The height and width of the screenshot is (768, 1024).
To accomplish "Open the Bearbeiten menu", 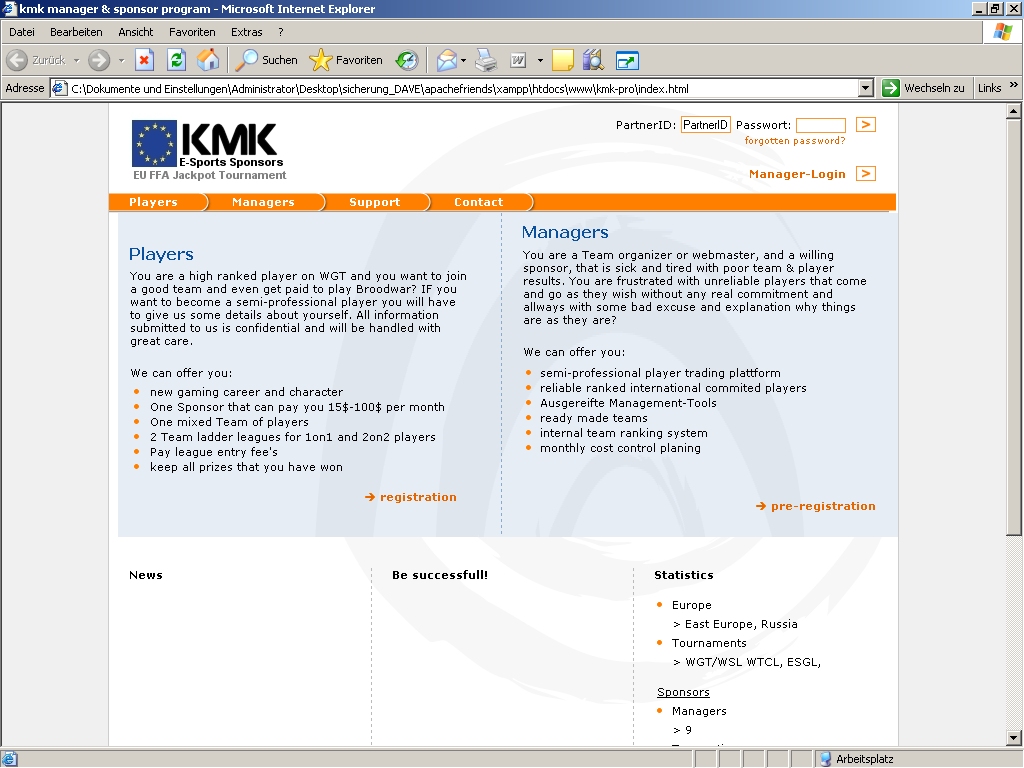I will [76, 32].
